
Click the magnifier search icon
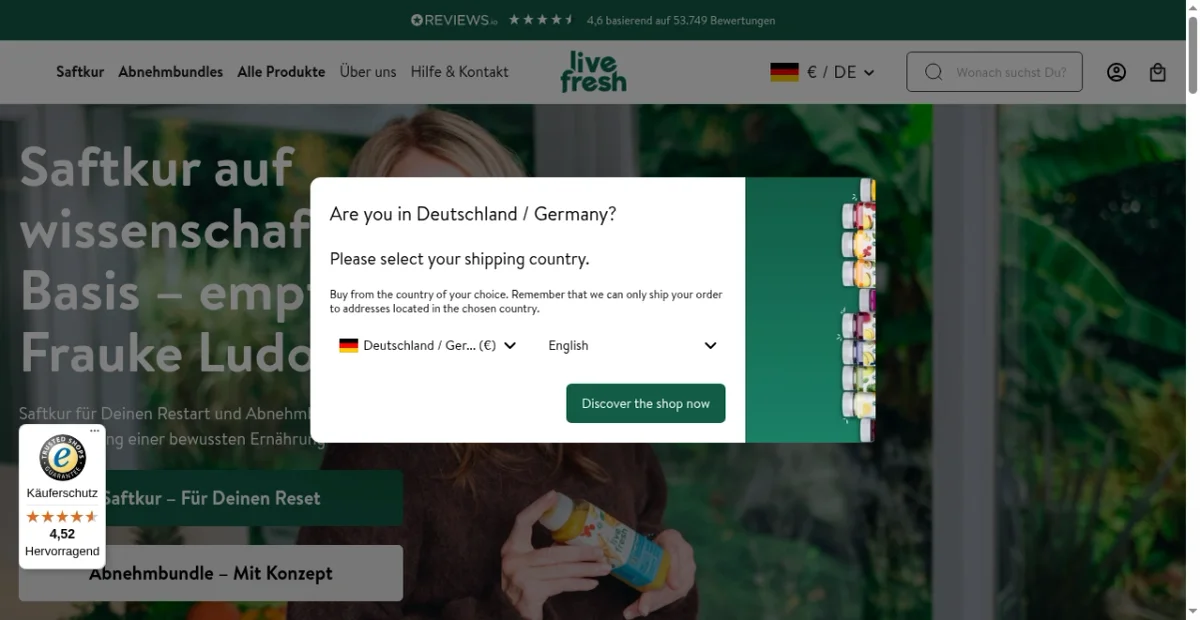(933, 72)
